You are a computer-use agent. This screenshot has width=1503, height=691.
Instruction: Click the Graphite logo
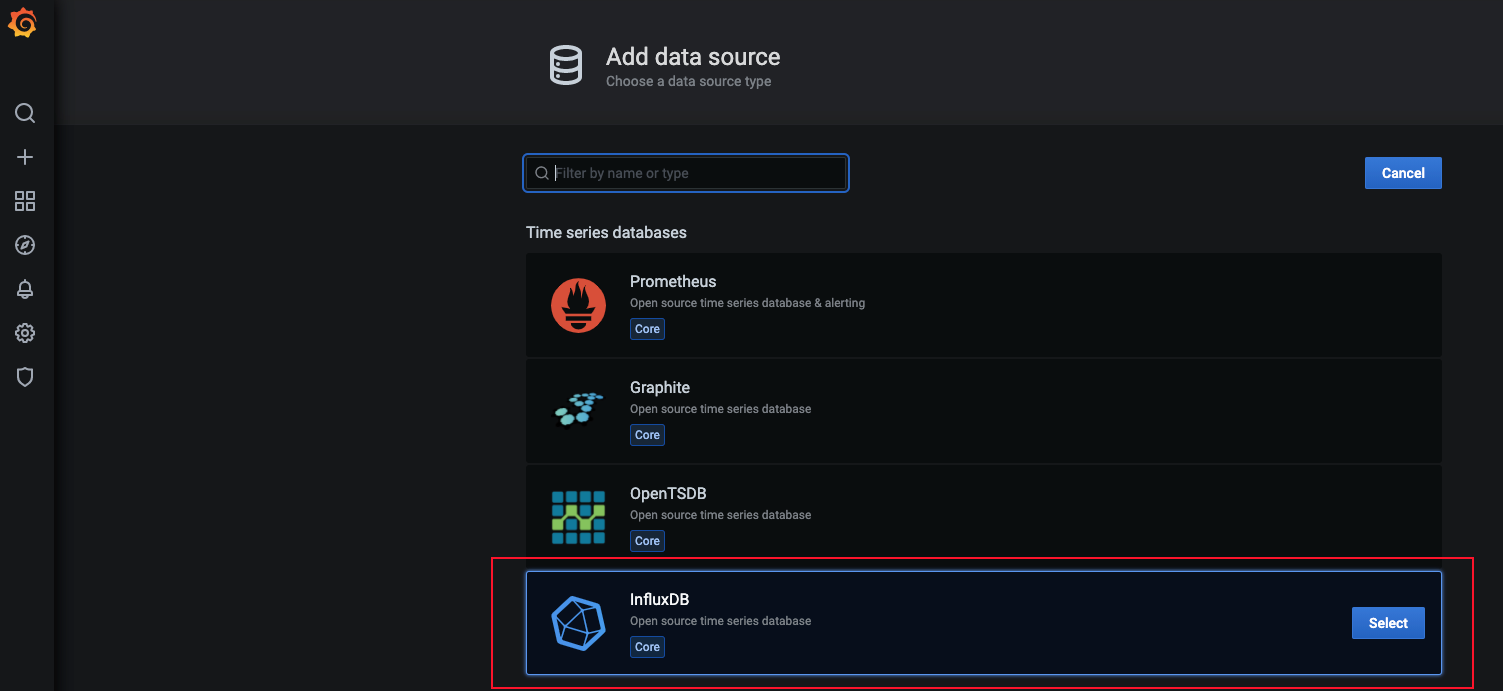click(x=579, y=409)
